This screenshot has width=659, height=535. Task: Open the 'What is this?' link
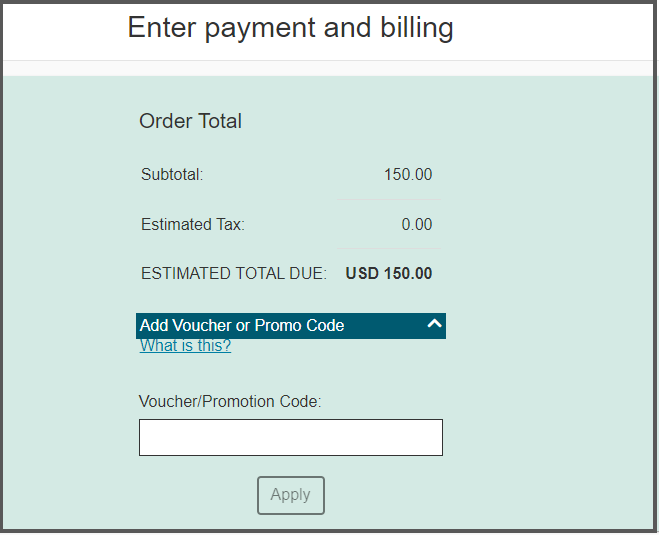point(185,346)
